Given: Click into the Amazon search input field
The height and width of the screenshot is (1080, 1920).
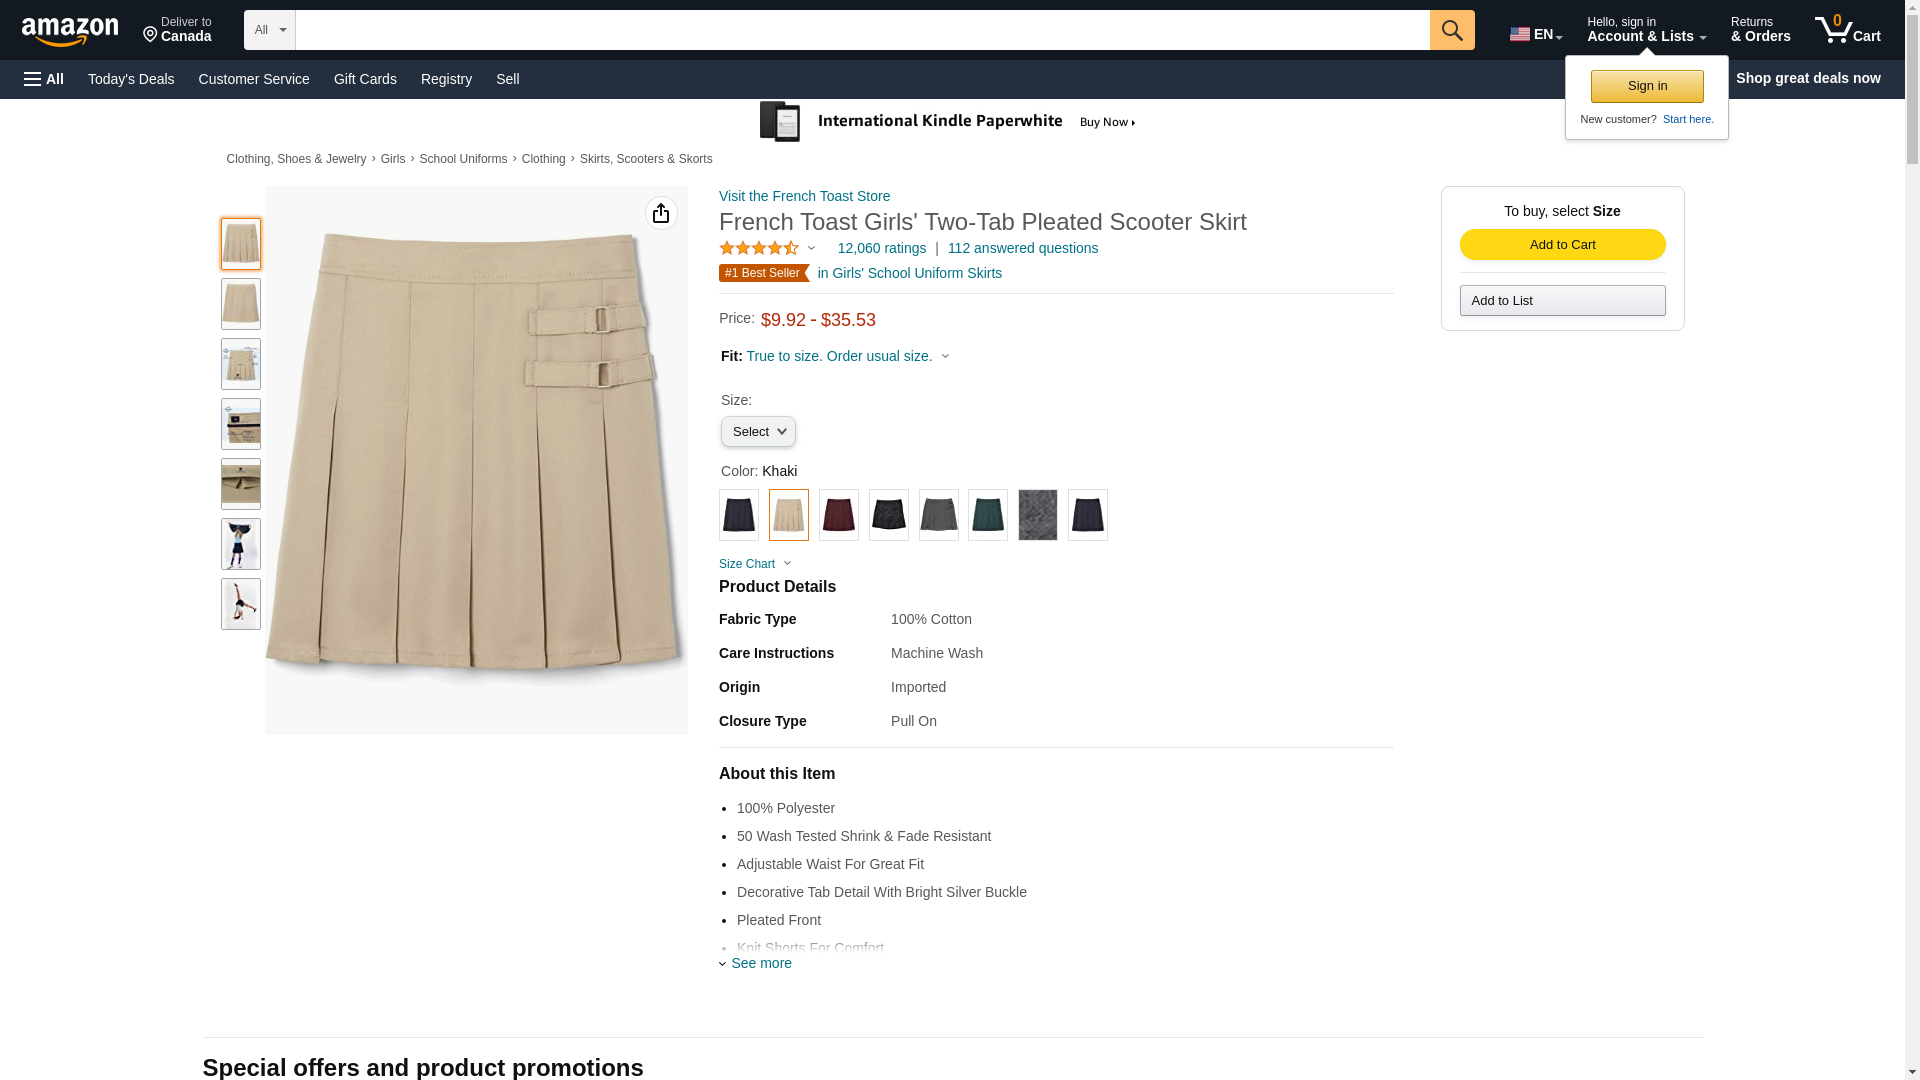Looking at the screenshot, I should [x=862, y=30].
